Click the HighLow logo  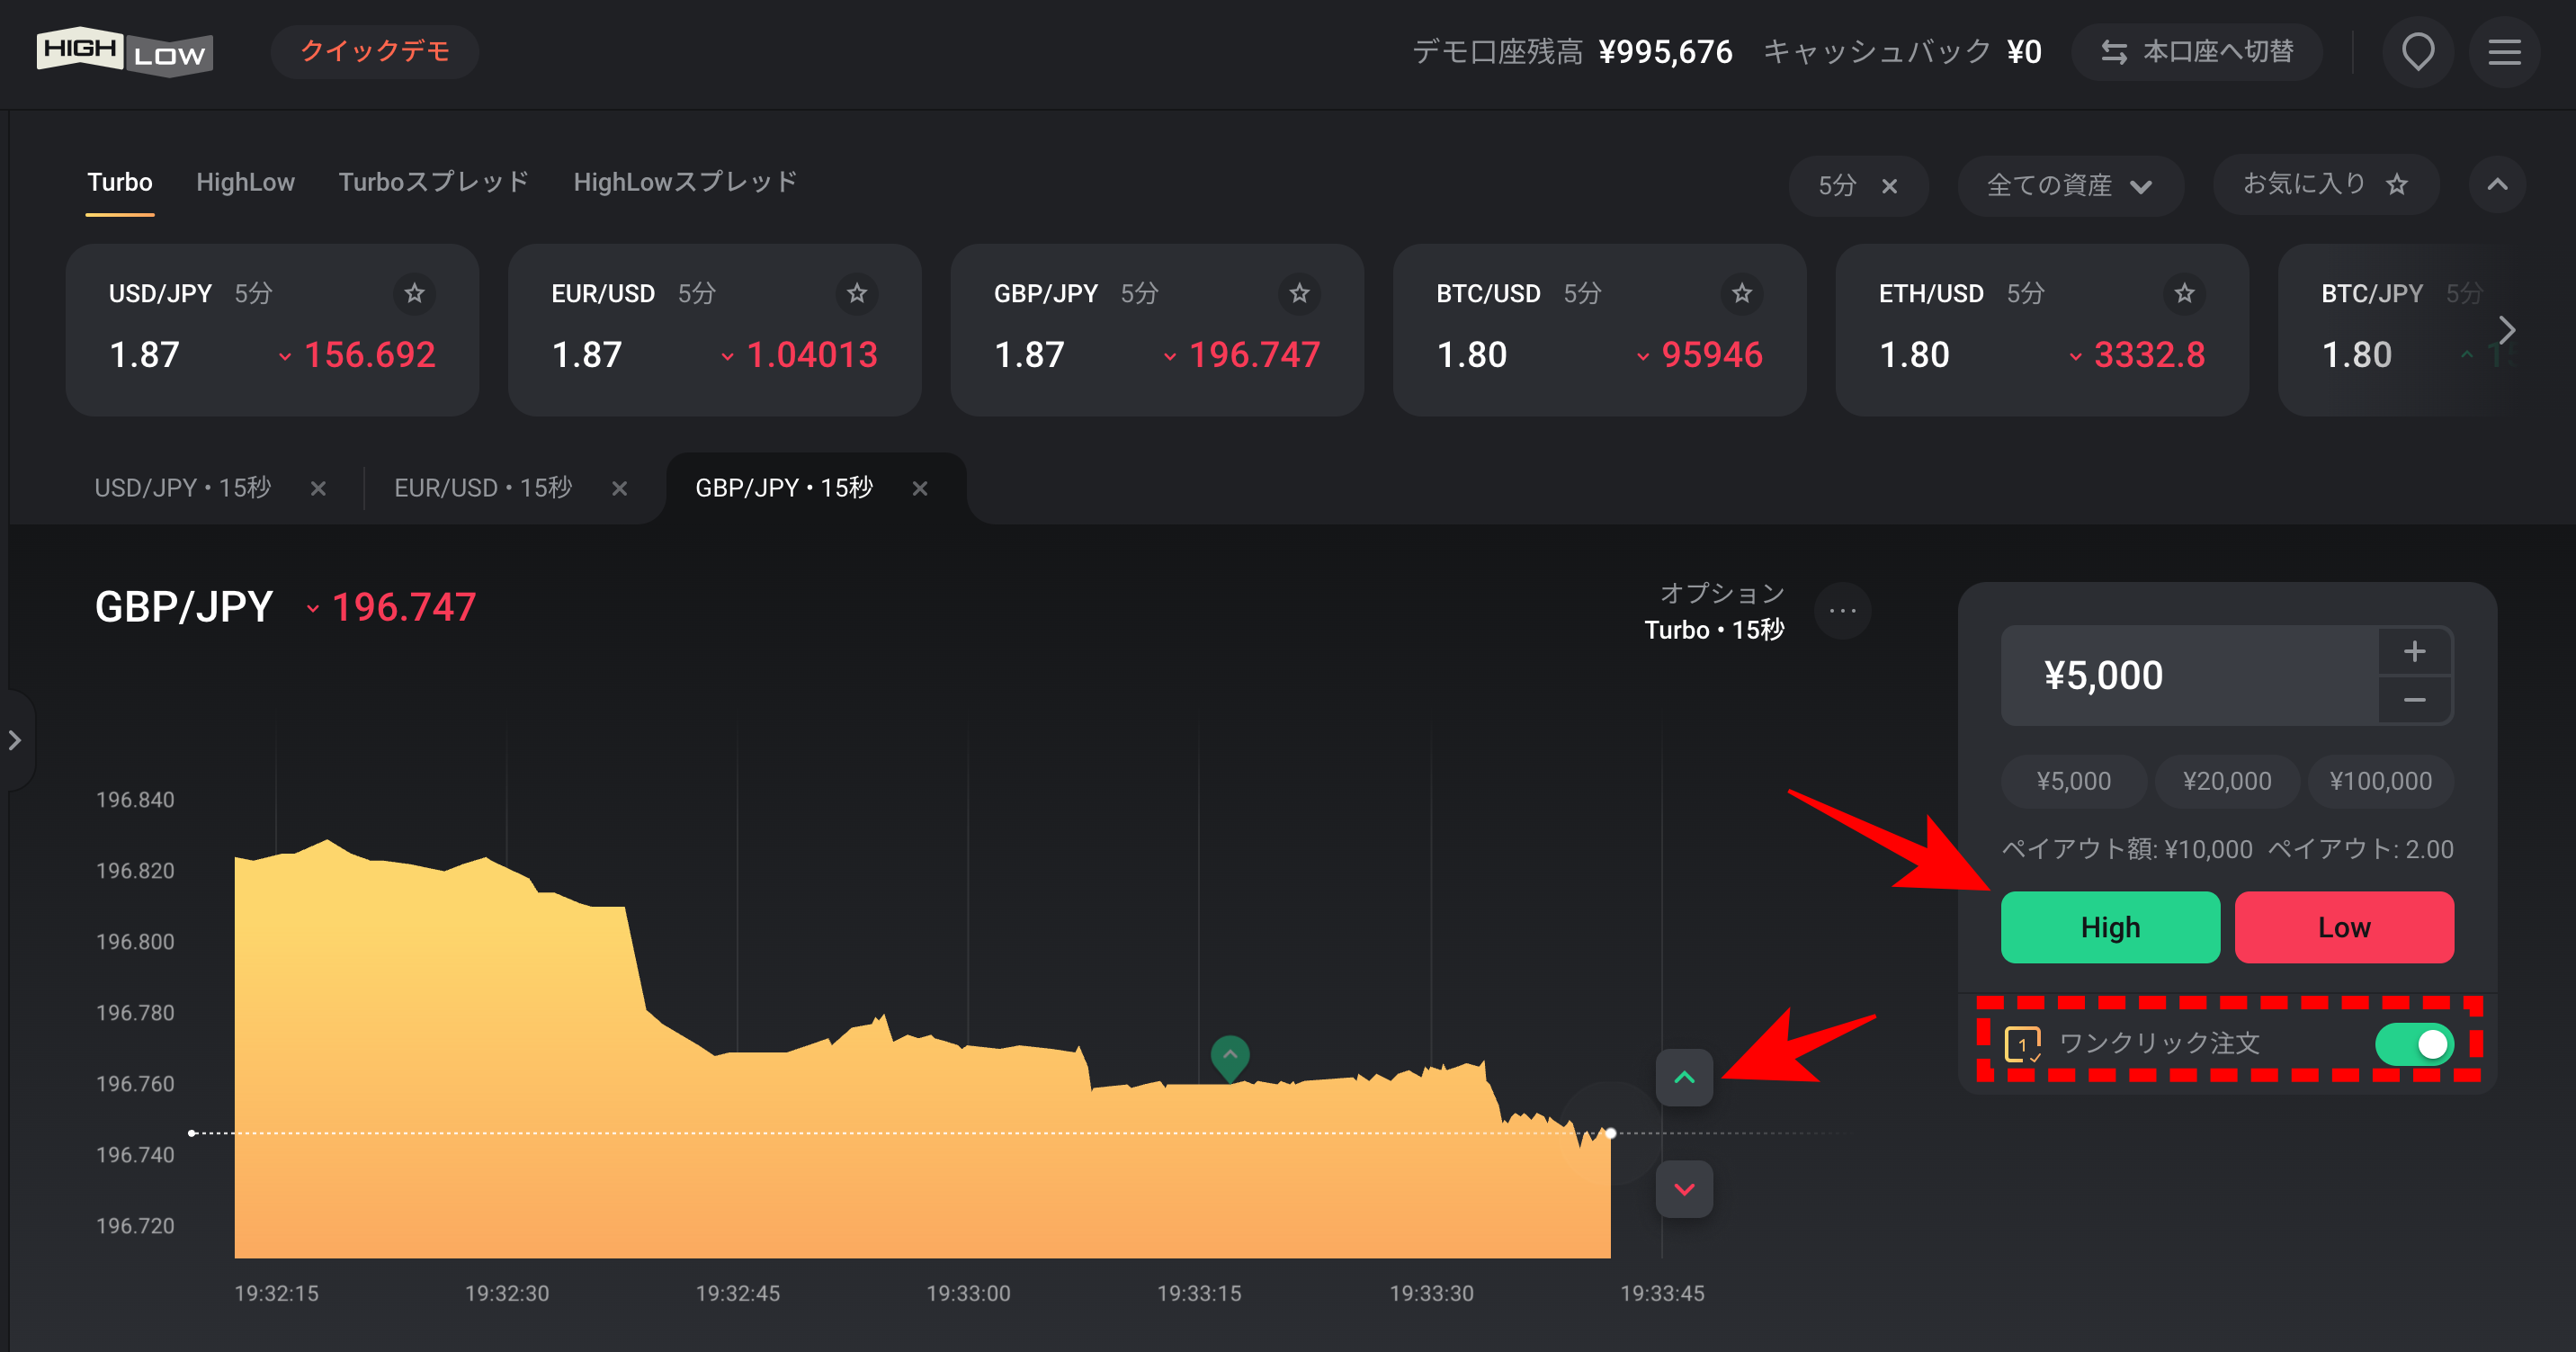(x=124, y=51)
